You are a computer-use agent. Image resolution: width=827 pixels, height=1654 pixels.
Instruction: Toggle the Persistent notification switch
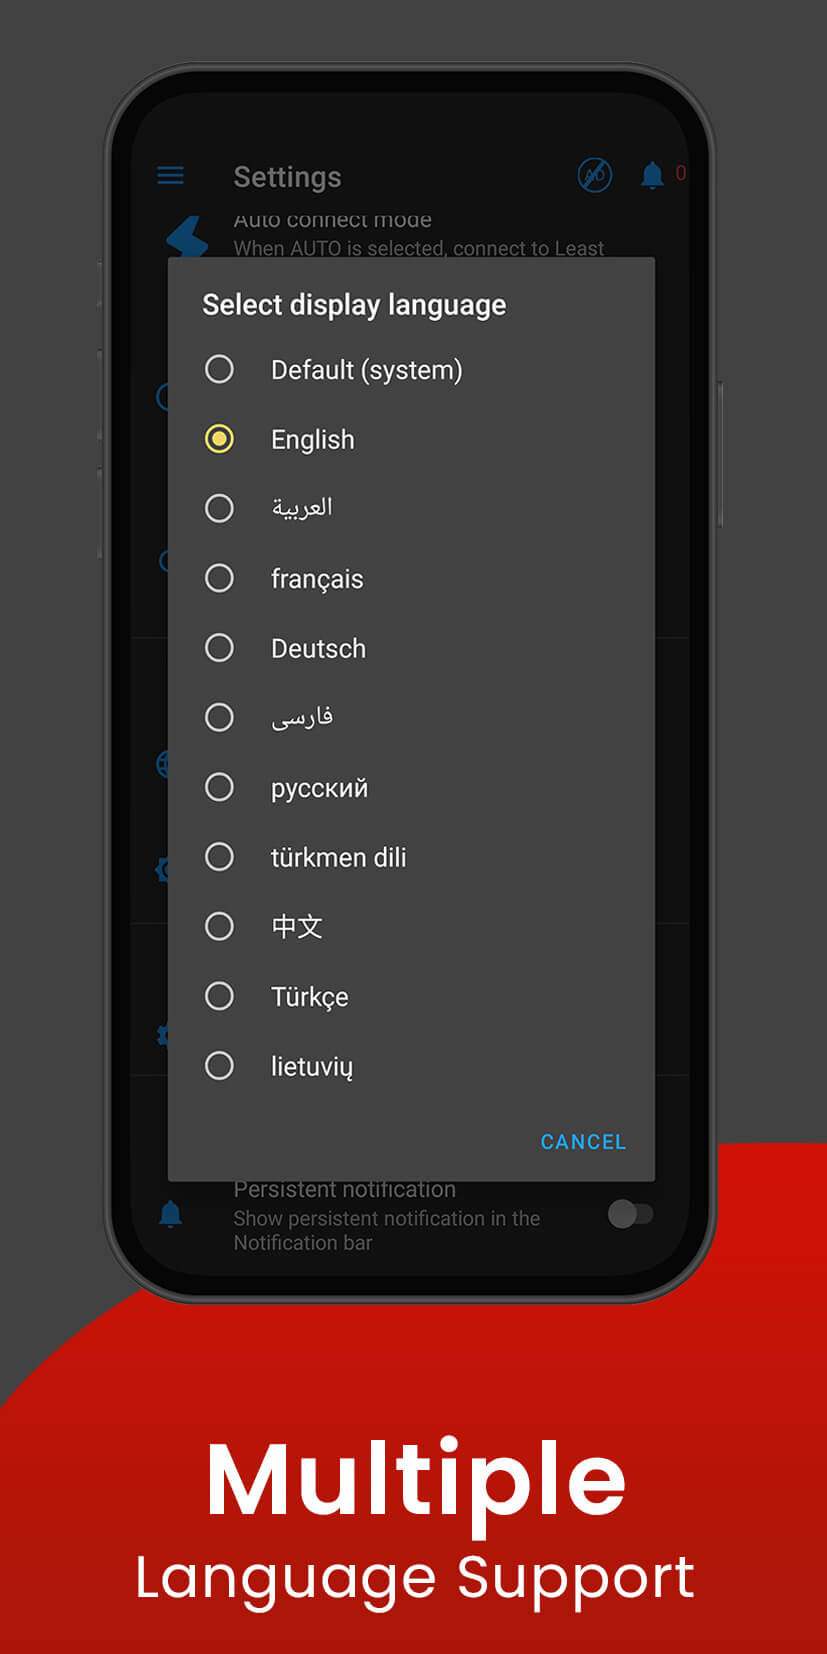(630, 1214)
